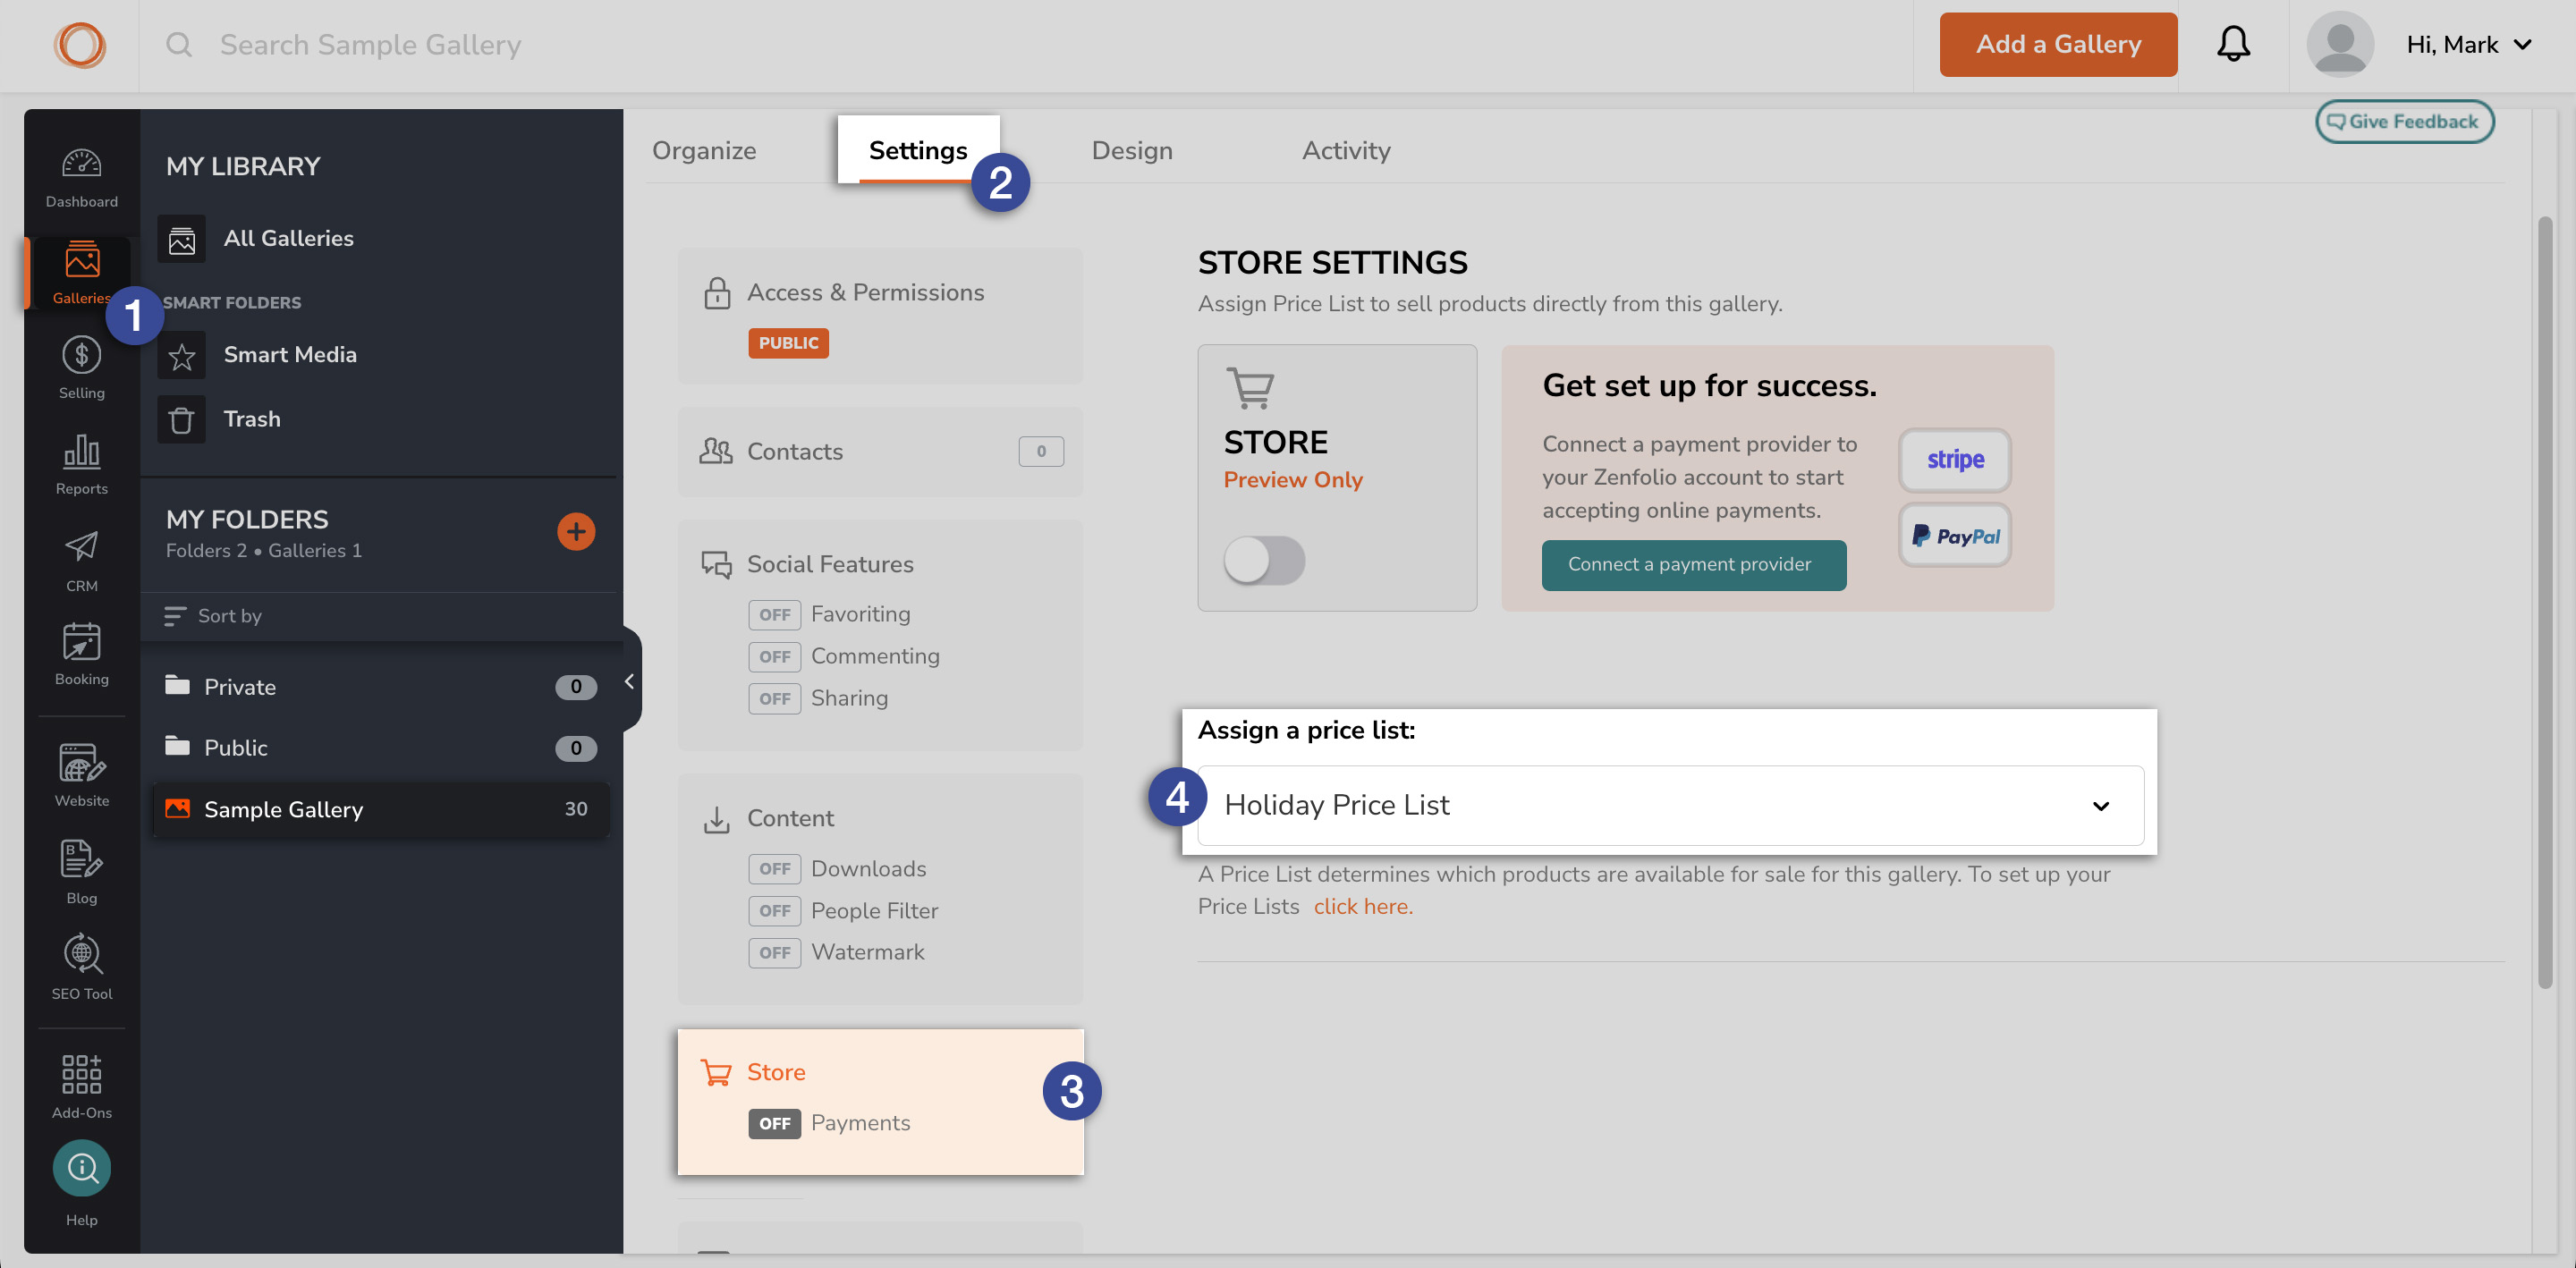Open the Dashboard from the sidebar
Image resolution: width=2576 pixels, height=1268 pixels.
pos(81,178)
